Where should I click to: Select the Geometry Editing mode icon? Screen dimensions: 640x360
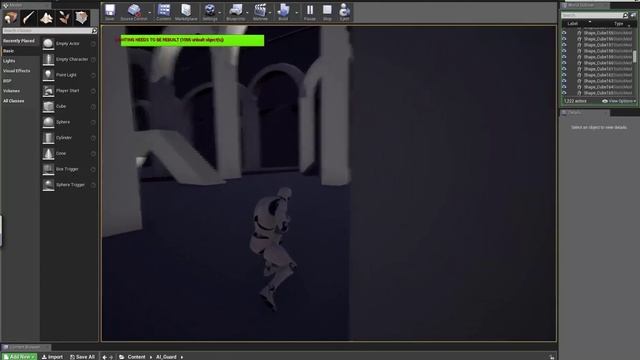[81, 18]
